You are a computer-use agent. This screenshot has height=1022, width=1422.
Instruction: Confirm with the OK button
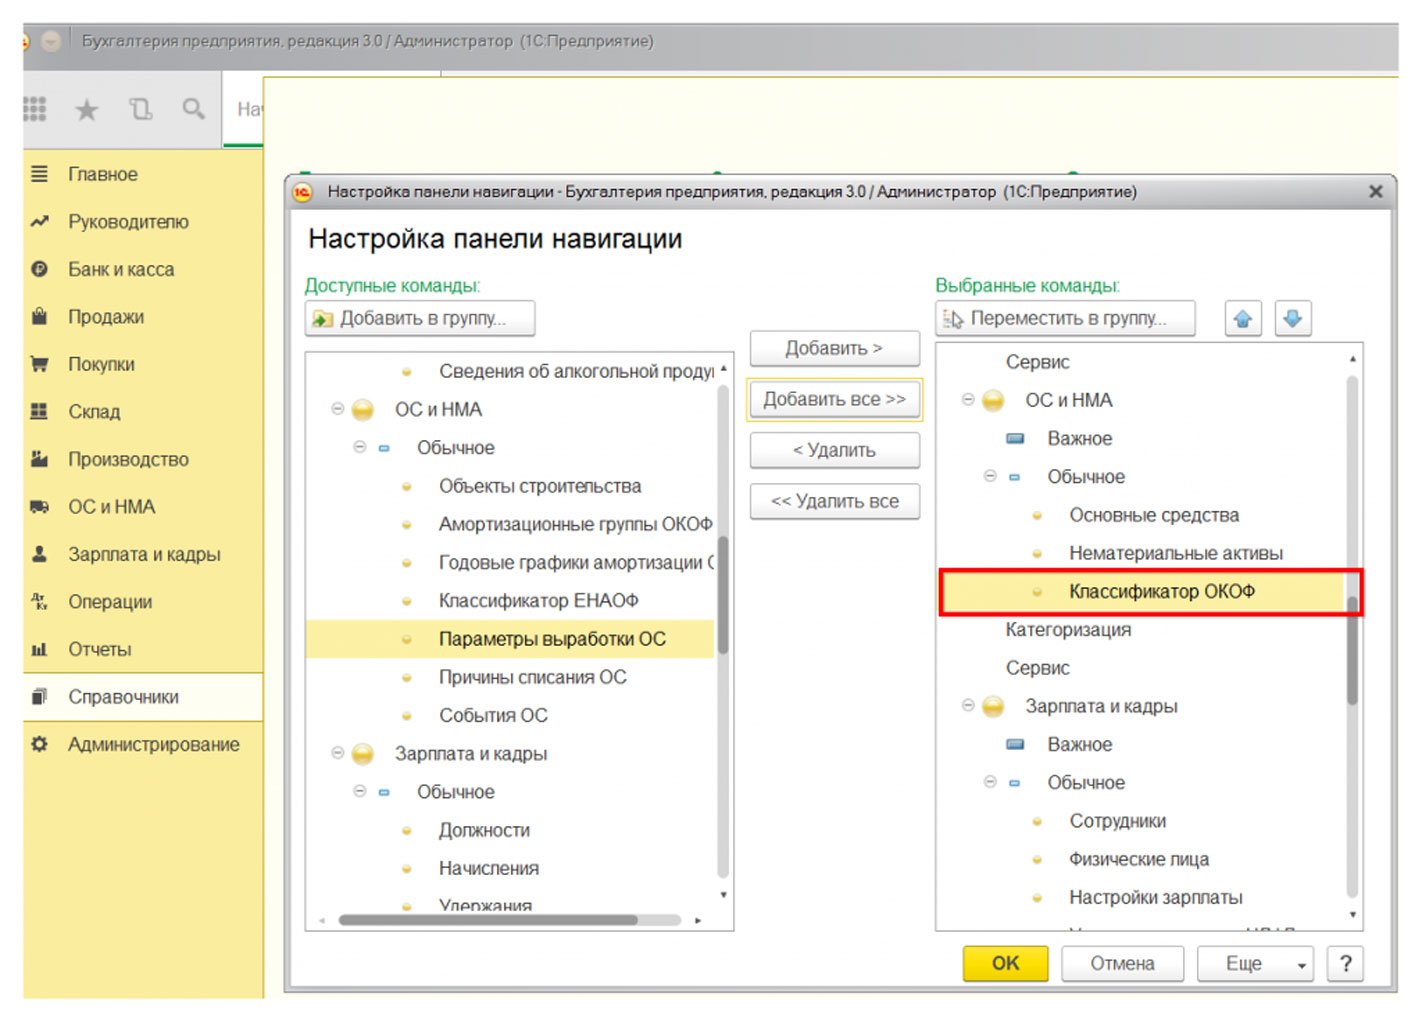click(x=1005, y=964)
